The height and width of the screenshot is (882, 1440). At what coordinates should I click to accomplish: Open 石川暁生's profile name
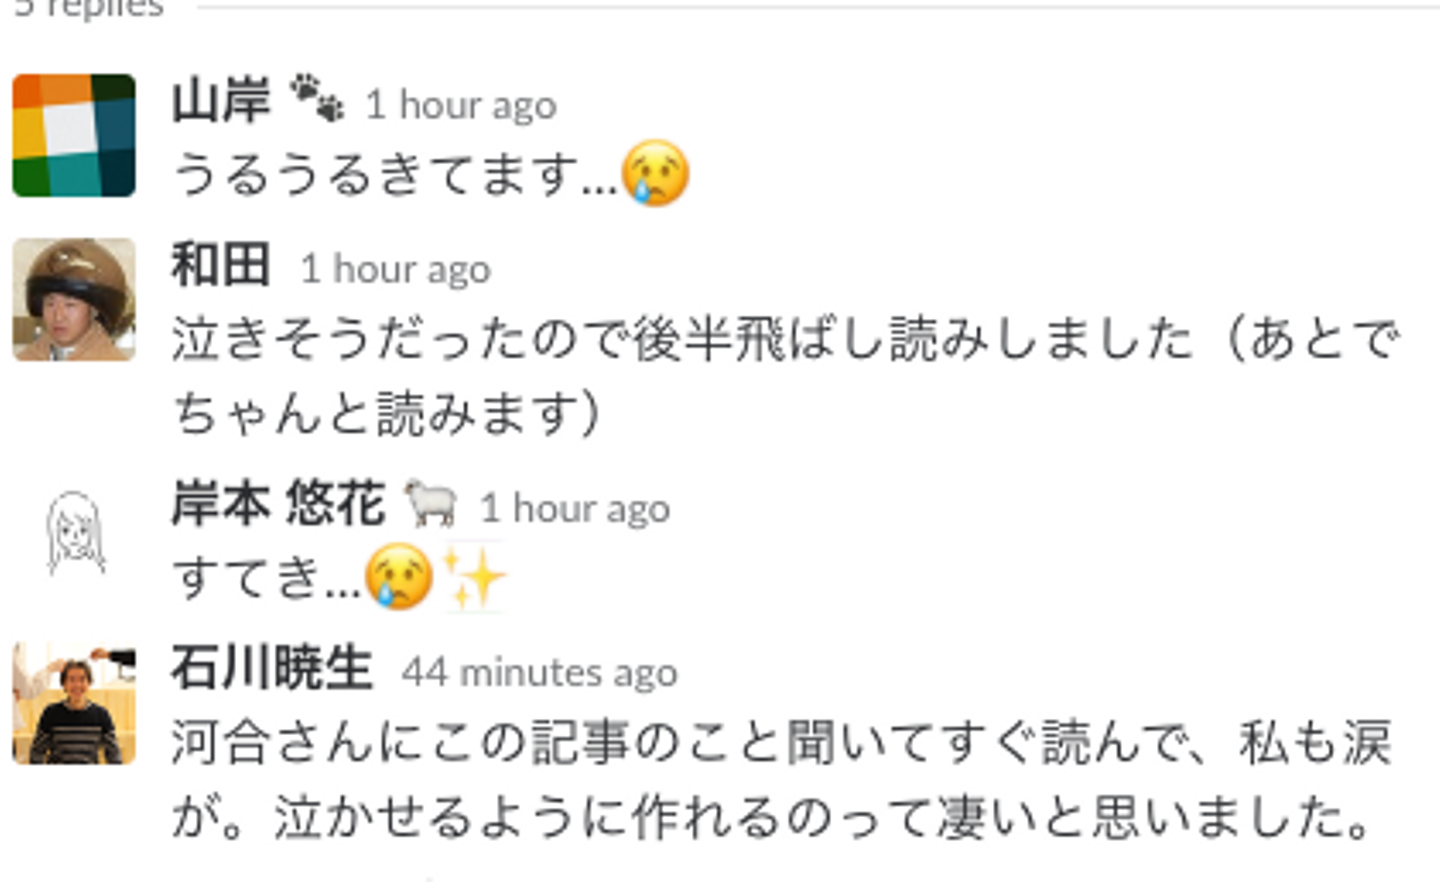click(272, 668)
